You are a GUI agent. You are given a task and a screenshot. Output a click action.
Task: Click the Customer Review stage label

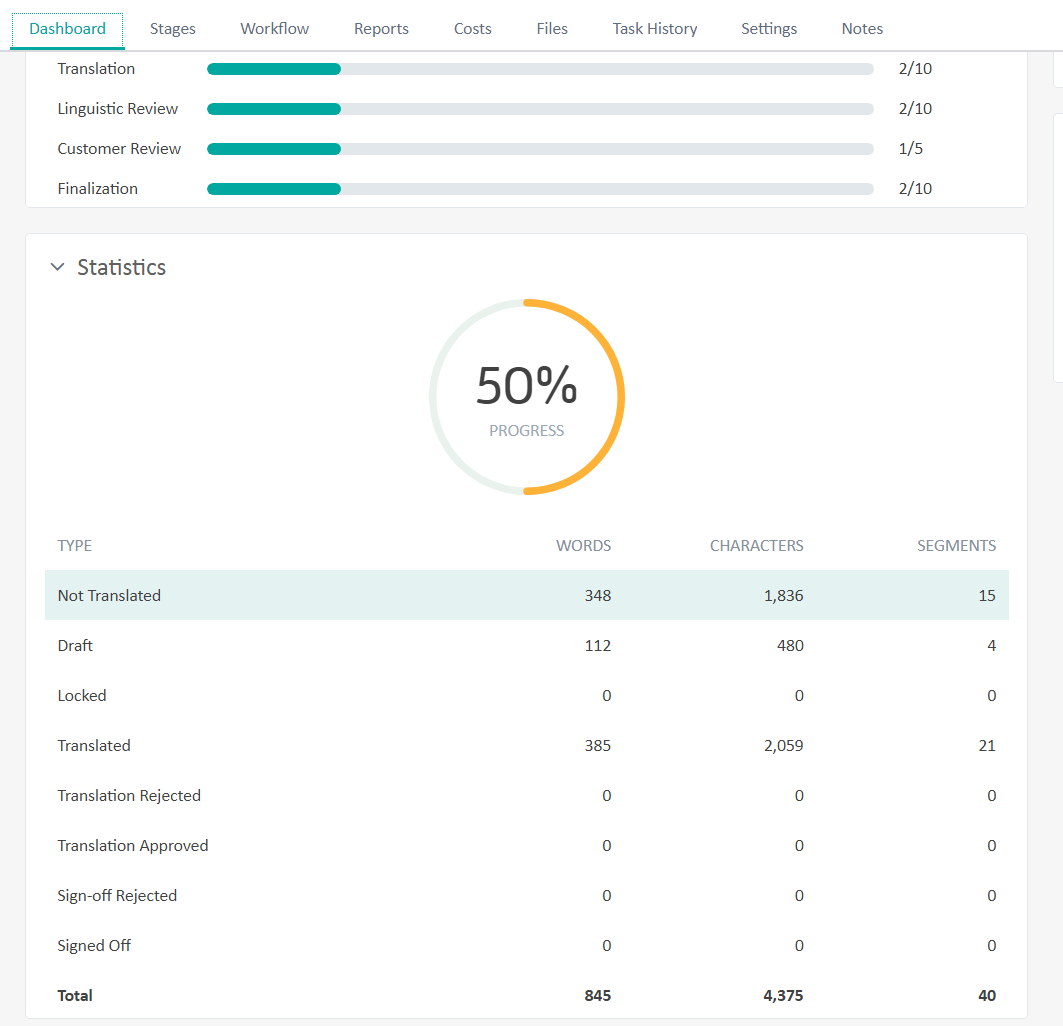point(119,148)
